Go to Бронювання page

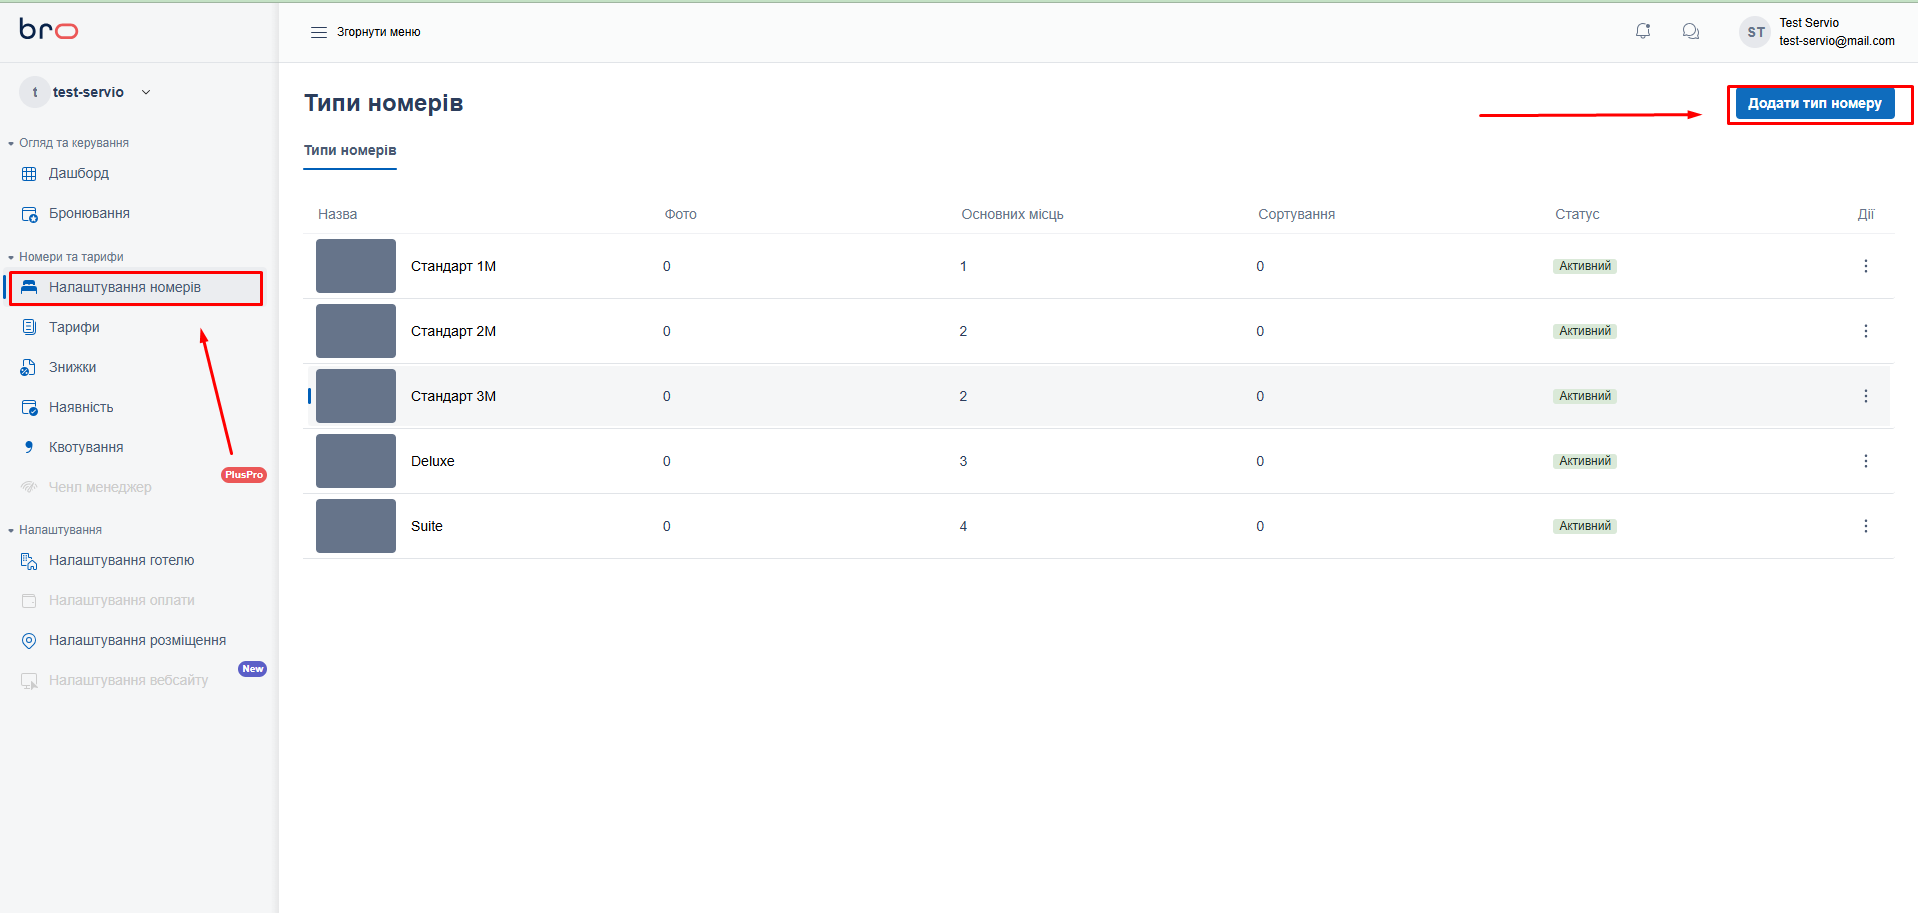pos(89,213)
